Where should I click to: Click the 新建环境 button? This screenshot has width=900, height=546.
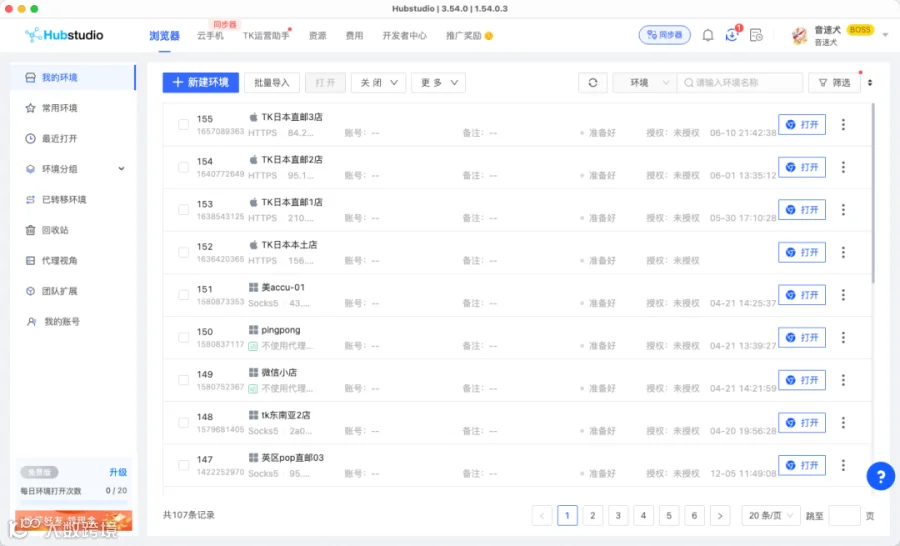point(200,83)
